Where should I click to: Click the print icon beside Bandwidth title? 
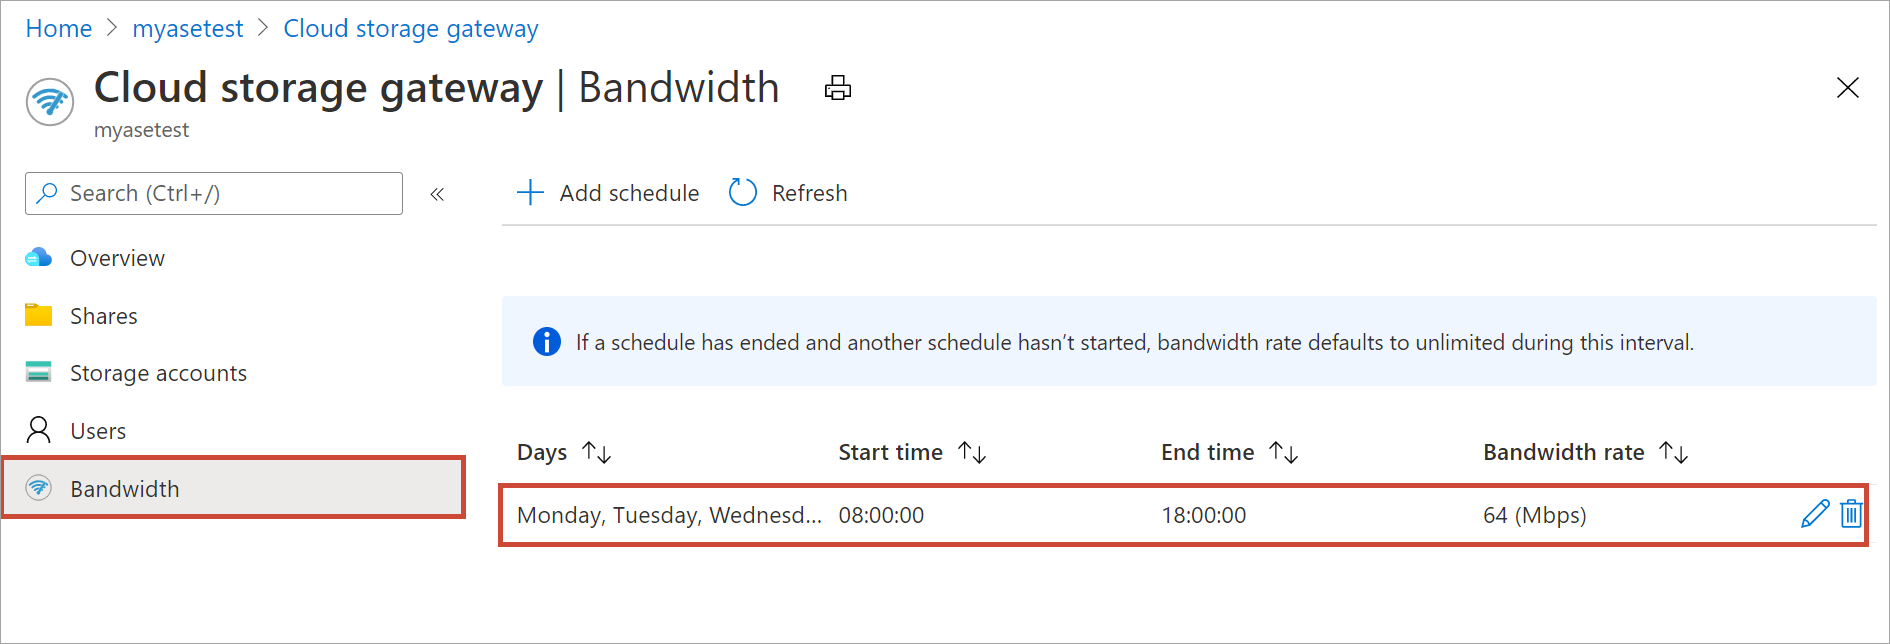(838, 88)
